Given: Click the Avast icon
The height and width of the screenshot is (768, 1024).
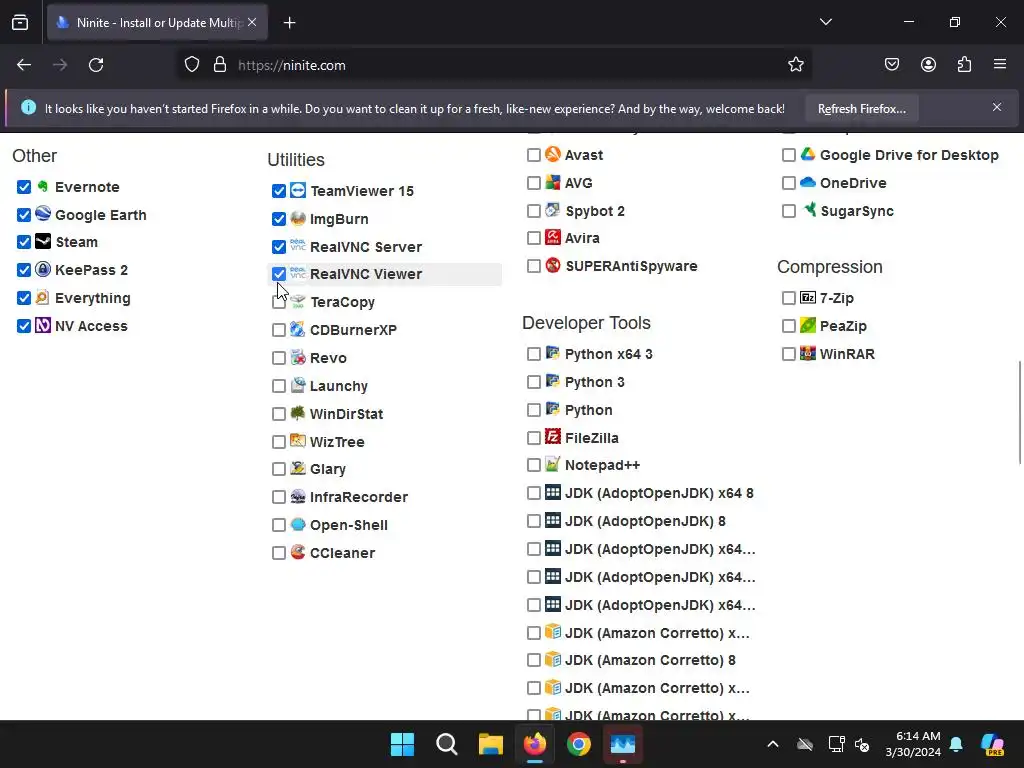Looking at the screenshot, I should point(553,154).
